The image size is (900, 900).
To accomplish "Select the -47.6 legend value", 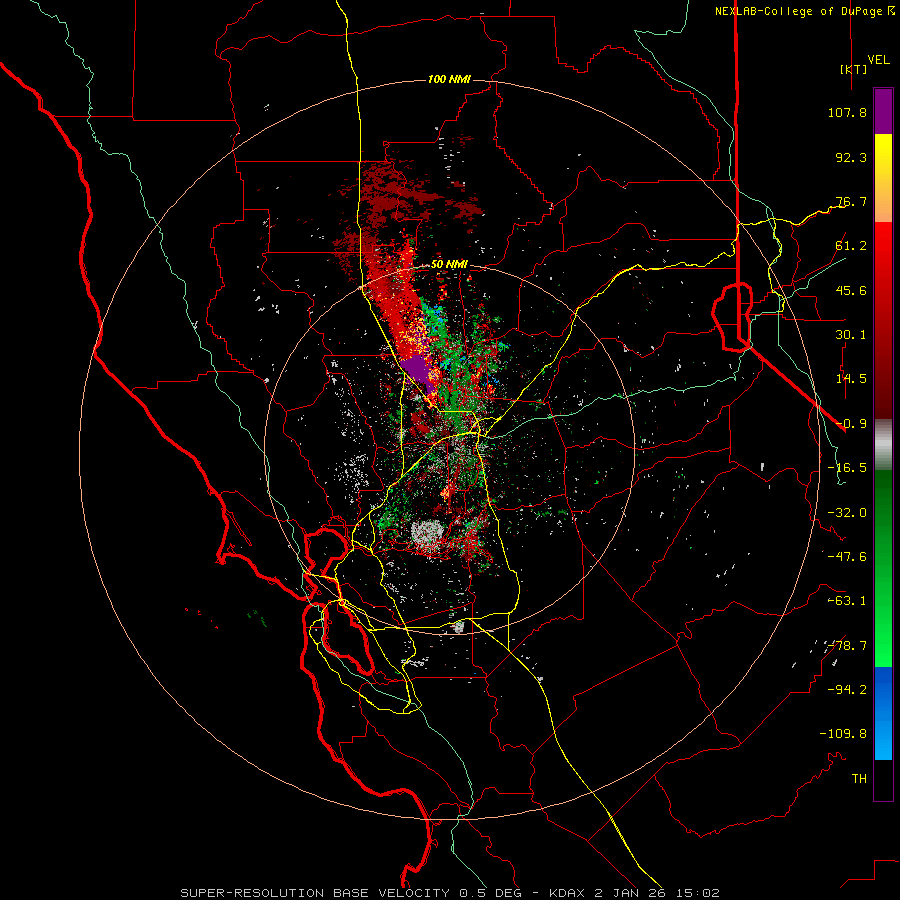I will (847, 557).
